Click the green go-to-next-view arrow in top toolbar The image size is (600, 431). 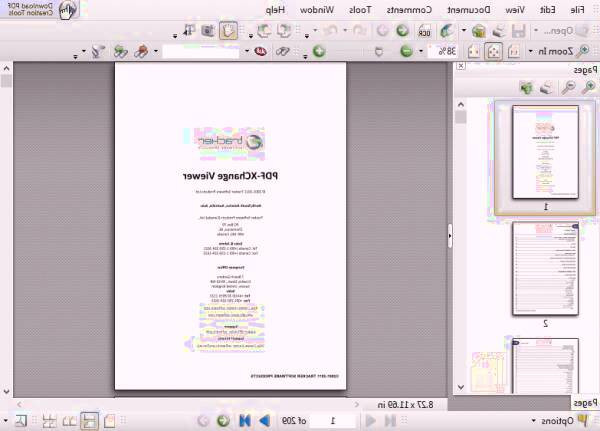(x=402, y=31)
